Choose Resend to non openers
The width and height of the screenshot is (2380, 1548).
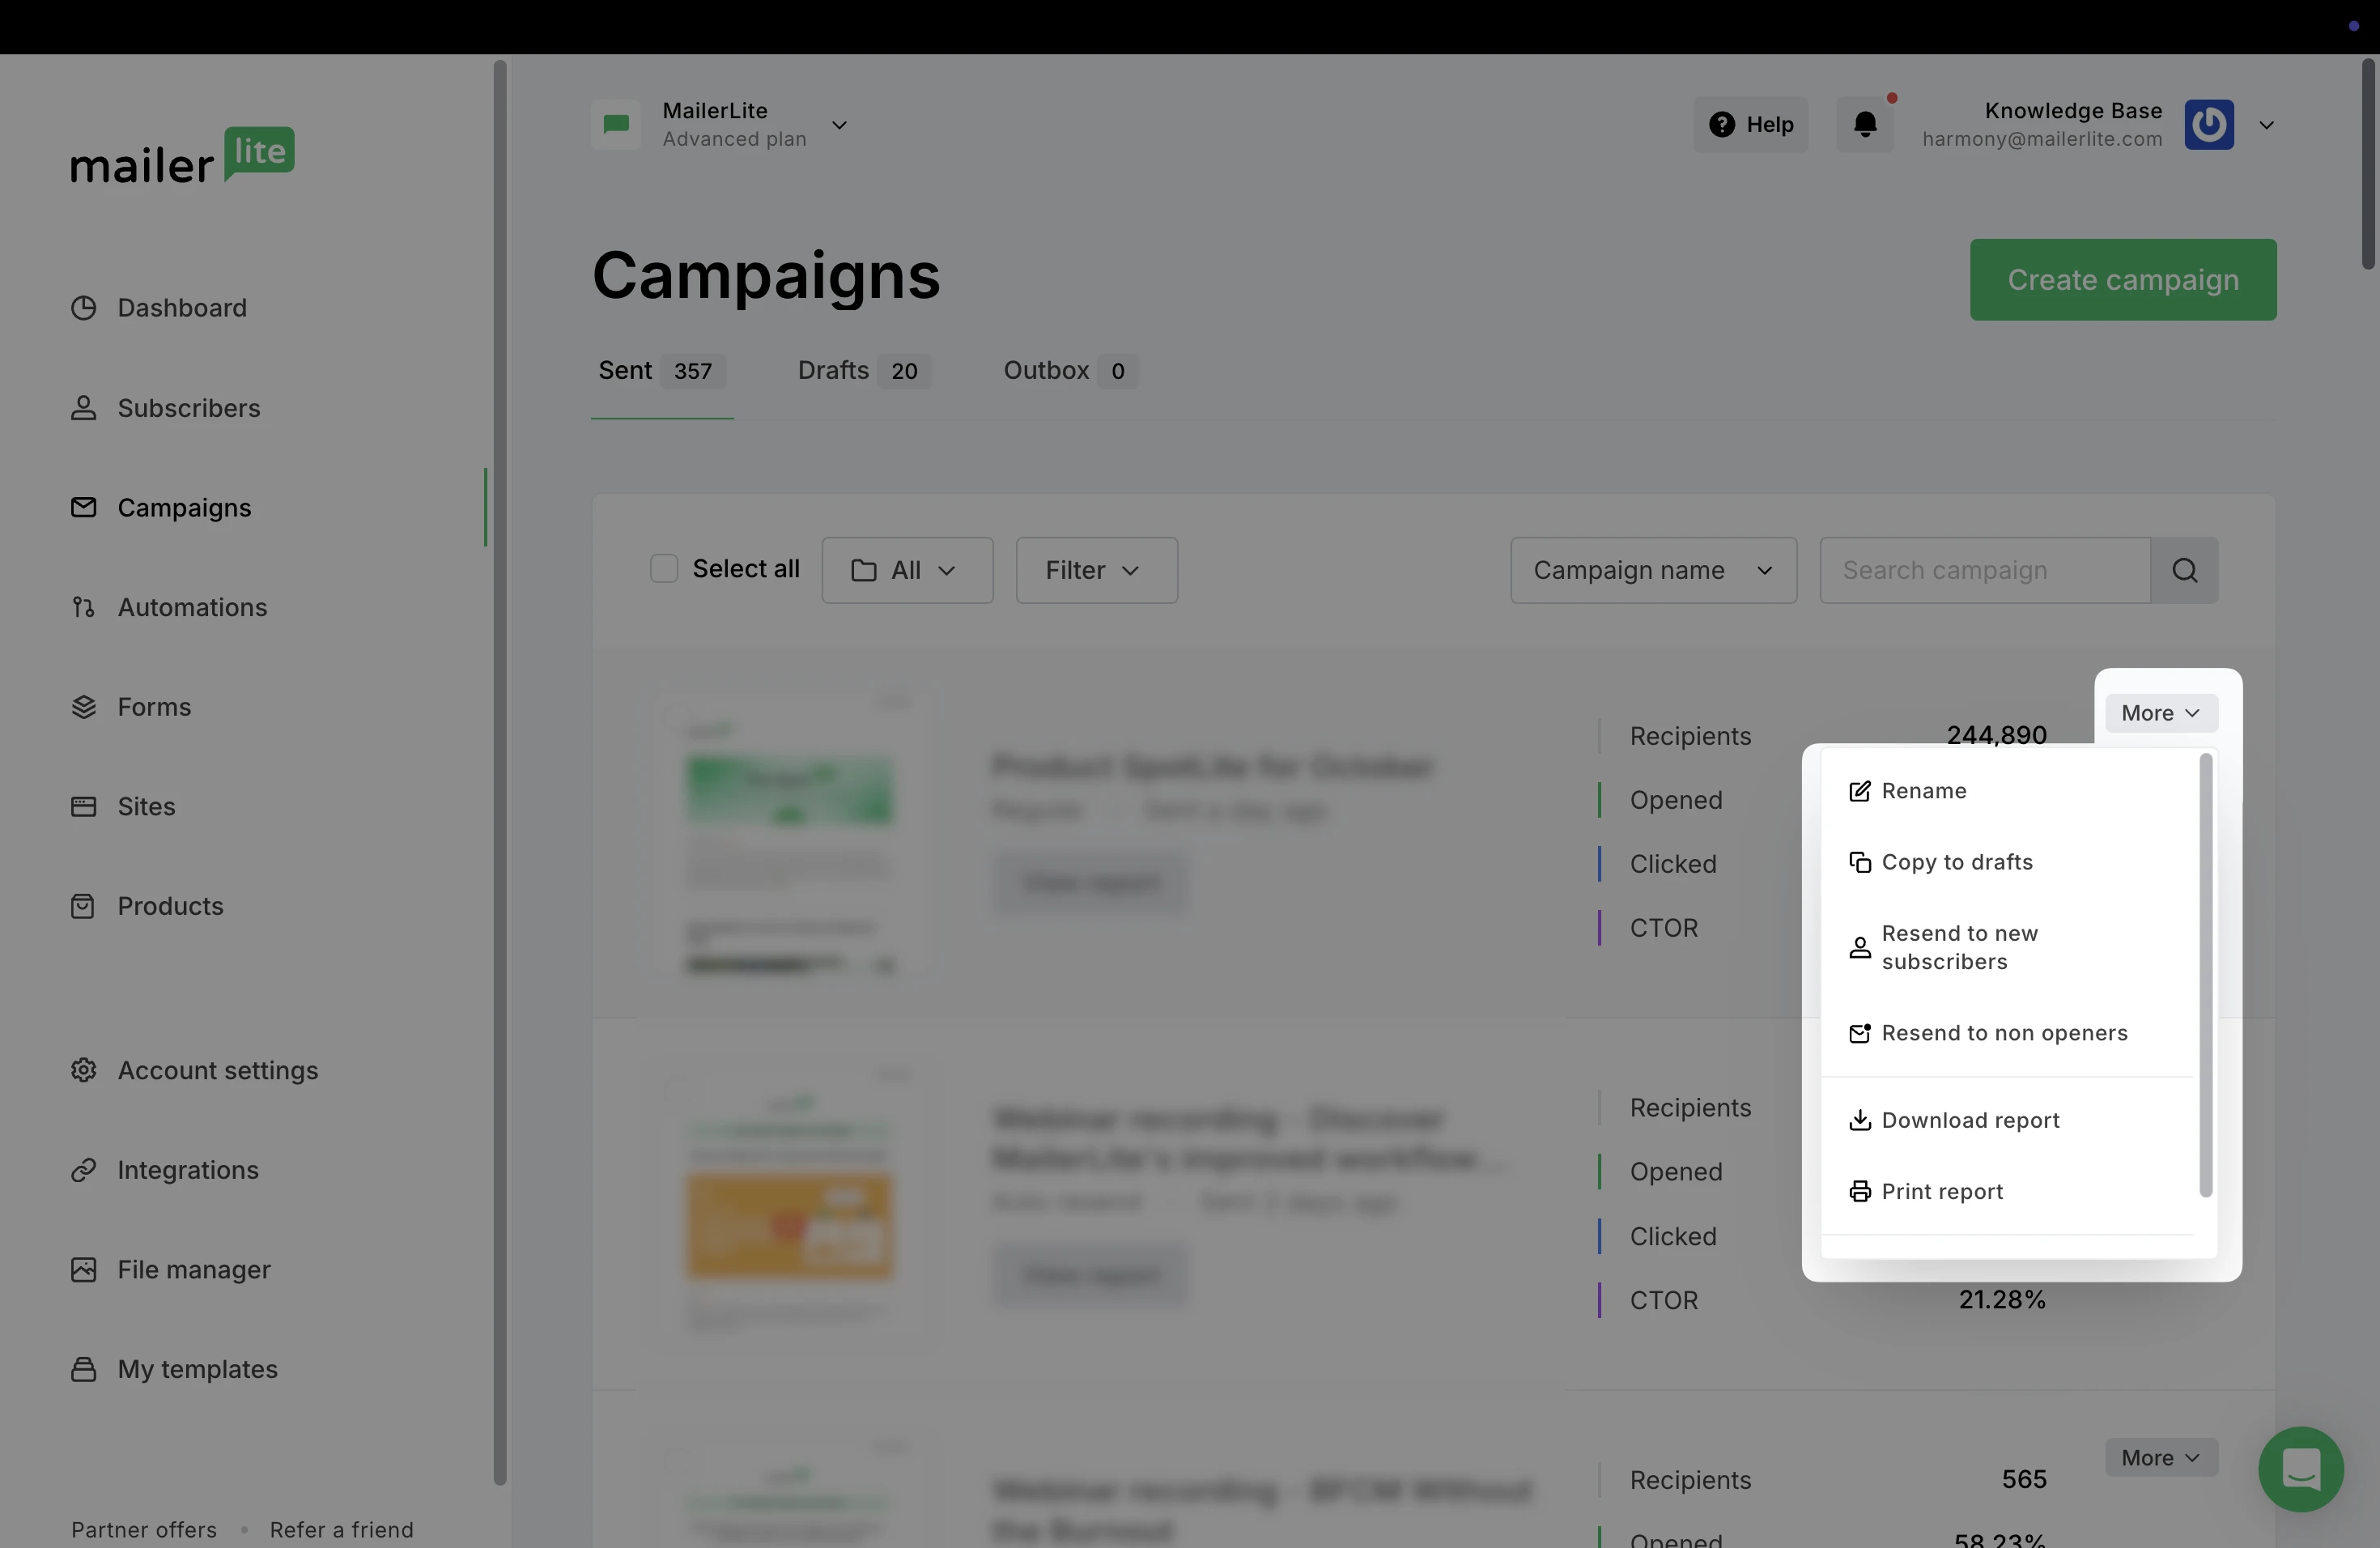point(2004,1033)
